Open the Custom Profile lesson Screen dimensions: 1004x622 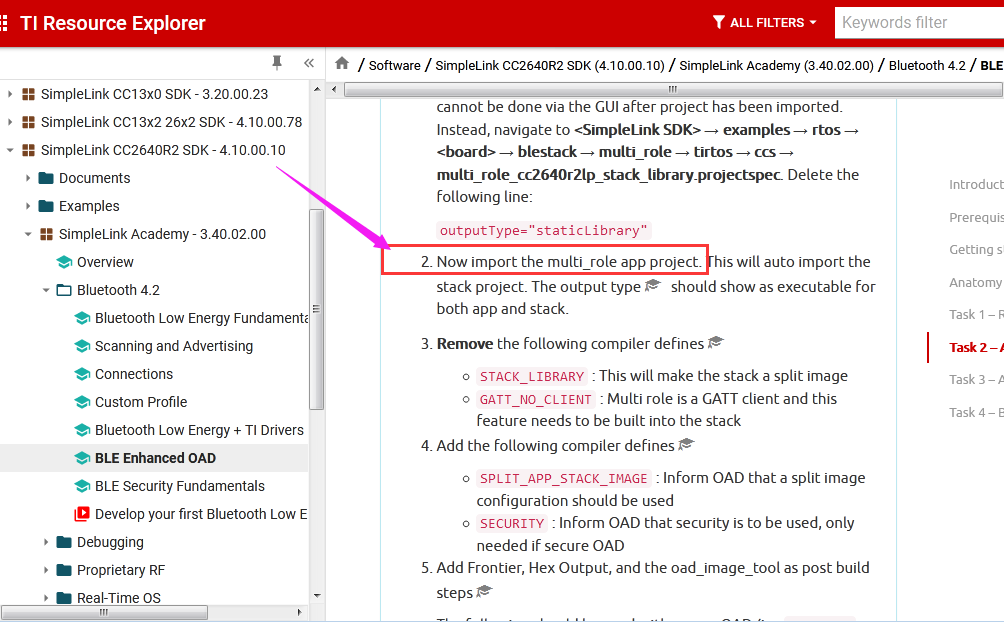(x=141, y=402)
